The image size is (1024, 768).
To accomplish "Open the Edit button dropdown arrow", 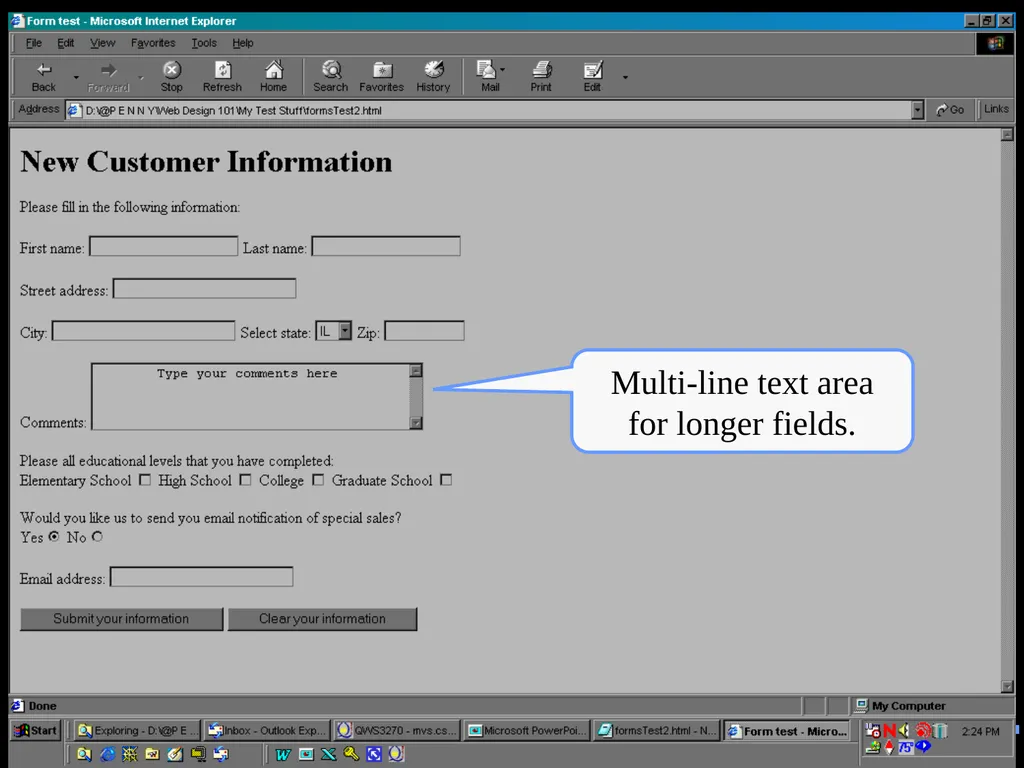I will [x=625, y=77].
